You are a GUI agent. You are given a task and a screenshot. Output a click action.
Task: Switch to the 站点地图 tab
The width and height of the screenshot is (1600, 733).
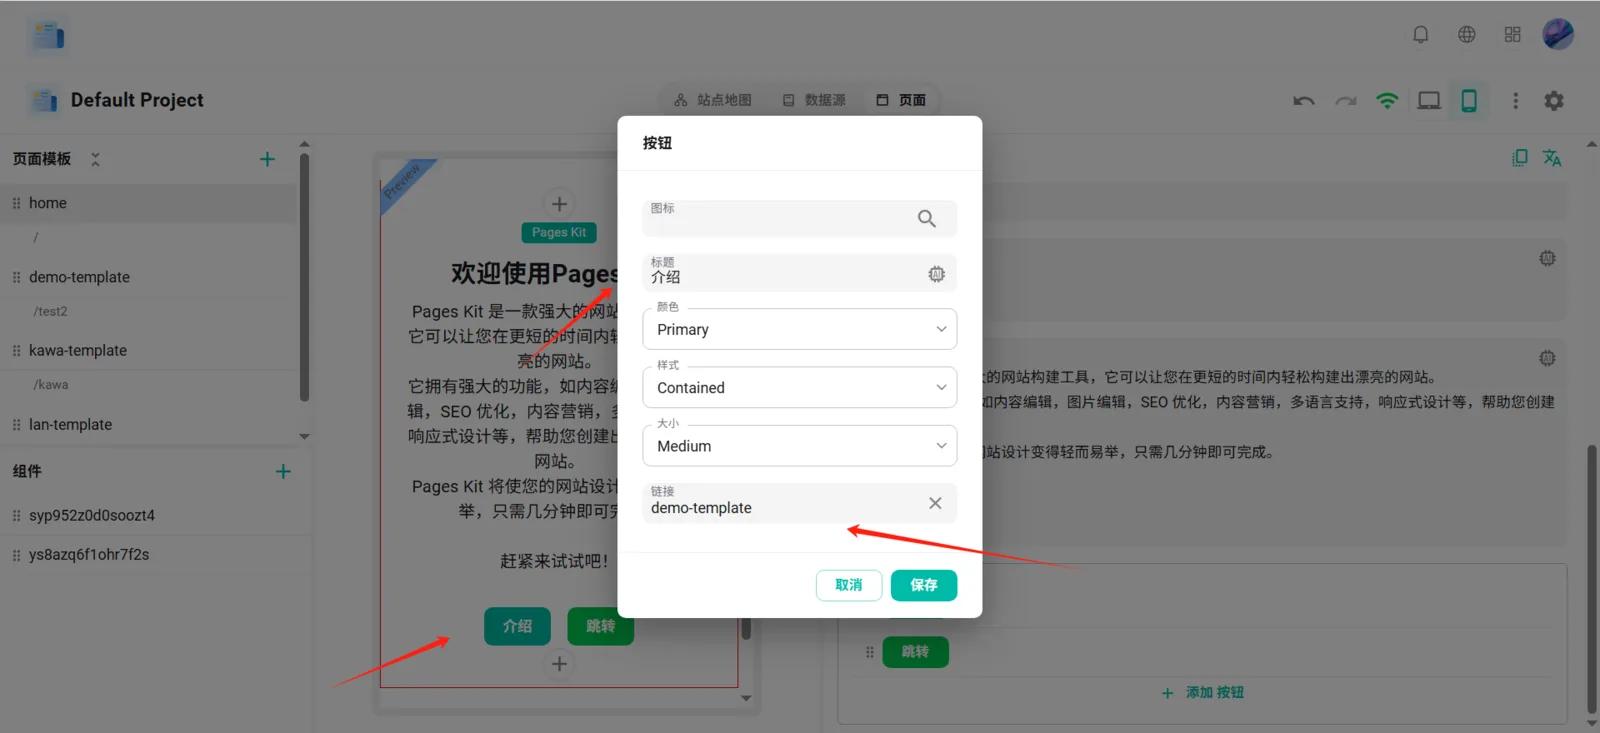712,100
